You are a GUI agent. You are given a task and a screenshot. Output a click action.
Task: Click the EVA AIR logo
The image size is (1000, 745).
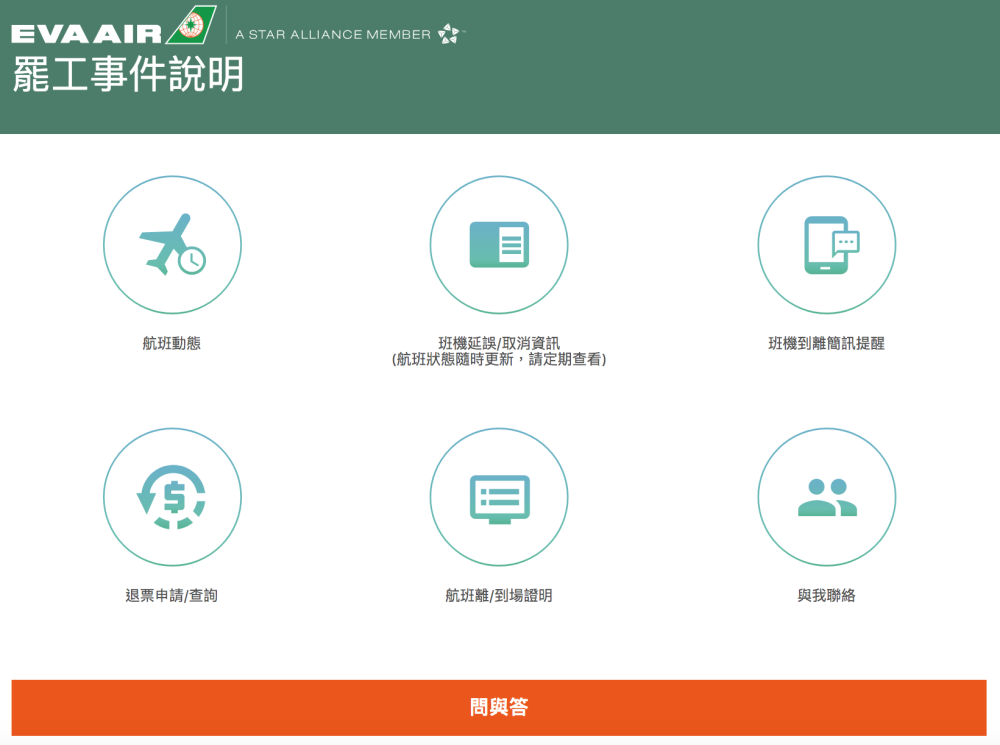(x=114, y=26)
